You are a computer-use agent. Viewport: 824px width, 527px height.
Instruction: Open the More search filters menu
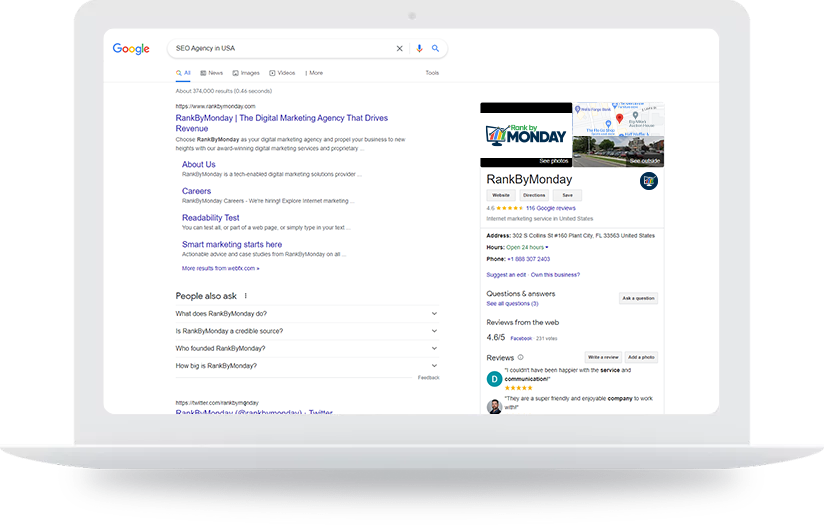point(314,73)
